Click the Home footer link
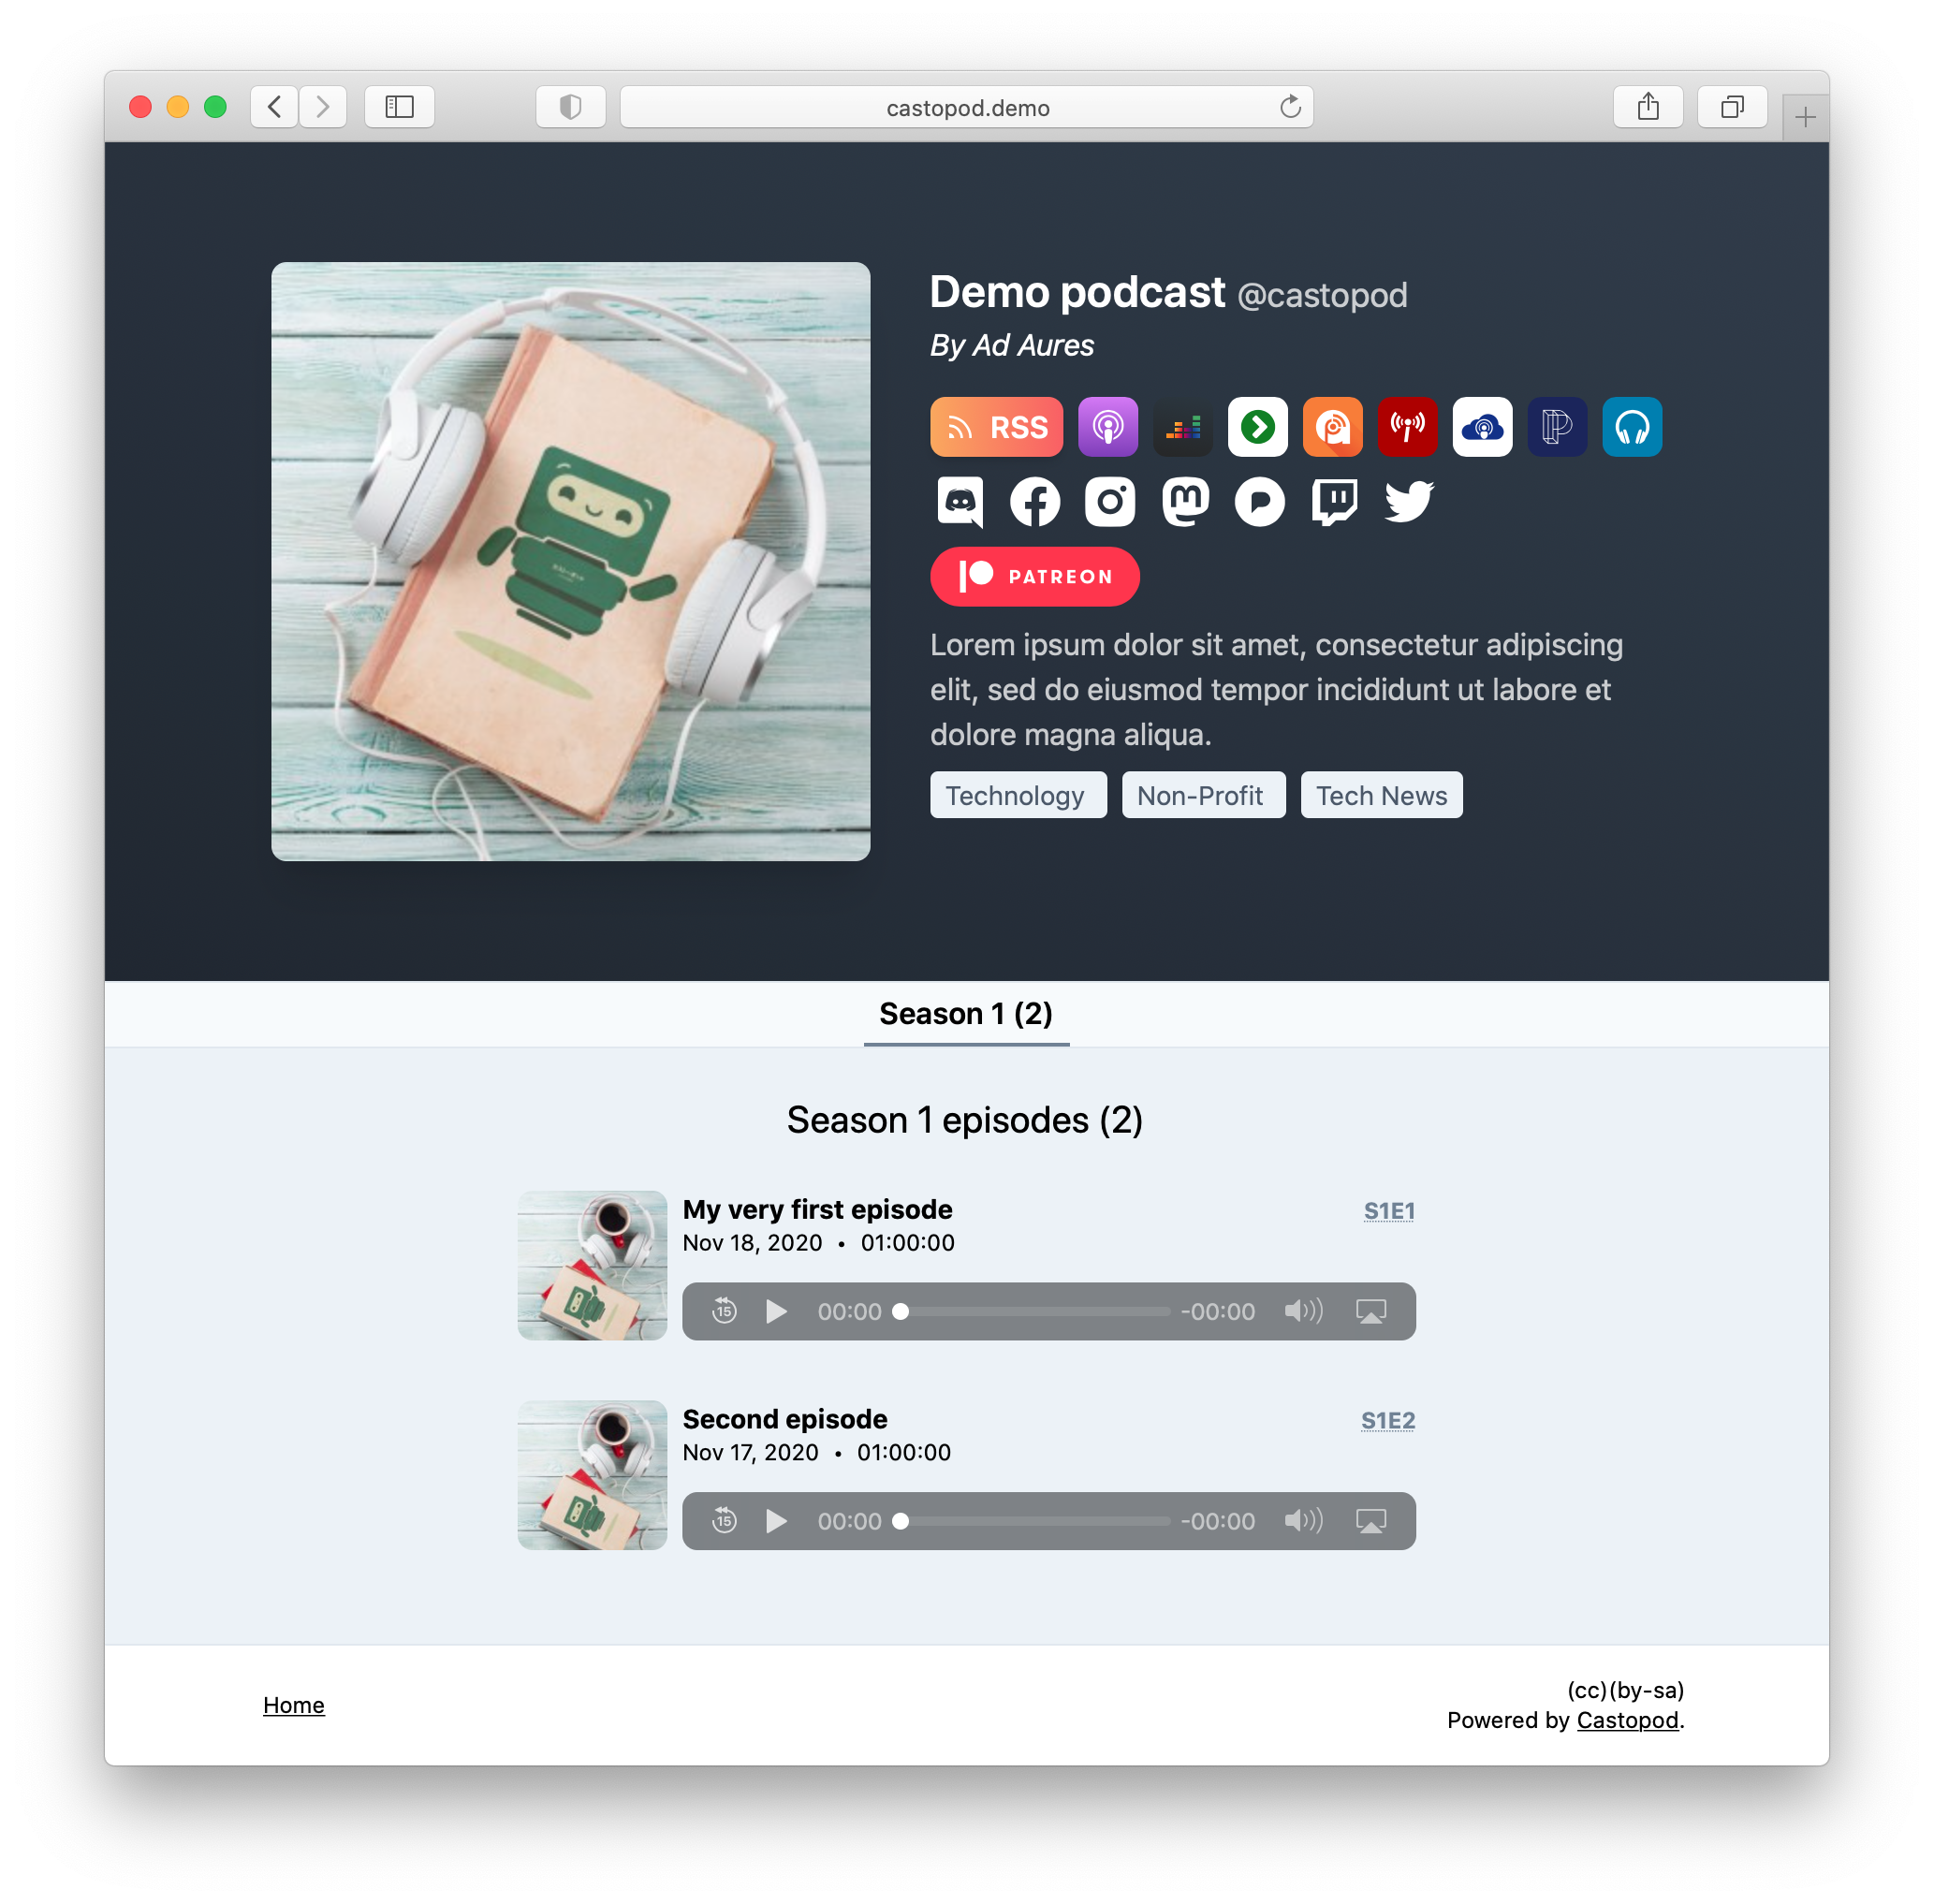Screen dimensions: 1934x1904 [x=293, y=1706]
